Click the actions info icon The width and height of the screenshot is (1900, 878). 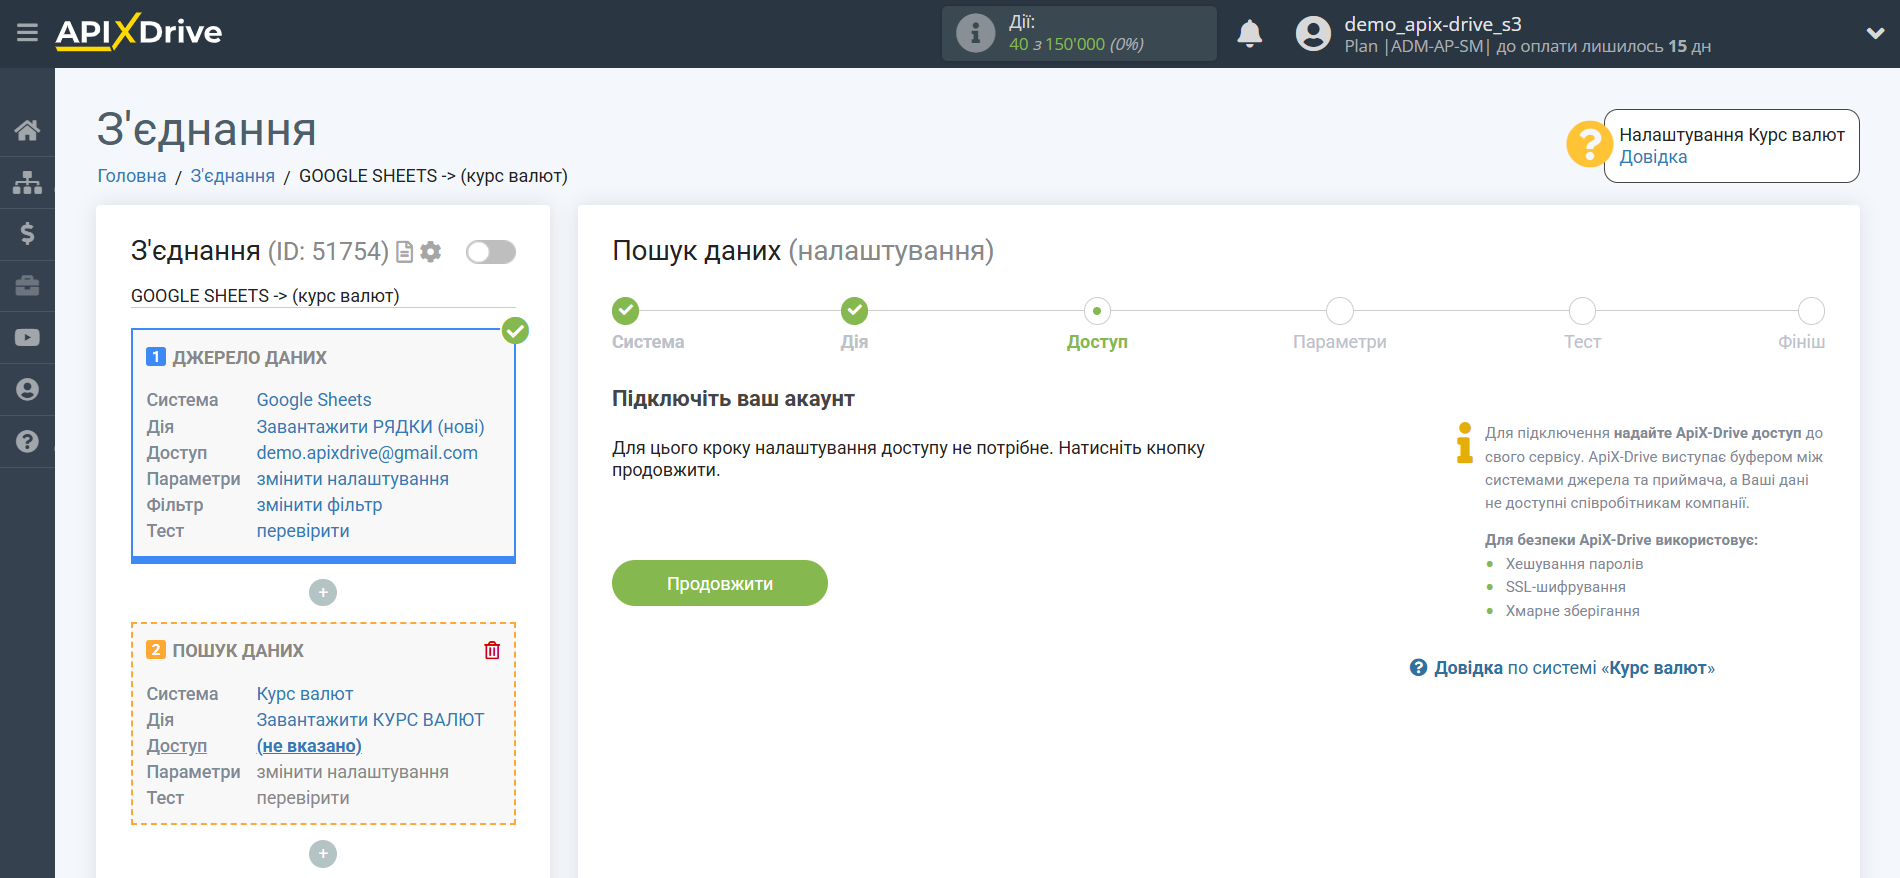pos(975,34)
